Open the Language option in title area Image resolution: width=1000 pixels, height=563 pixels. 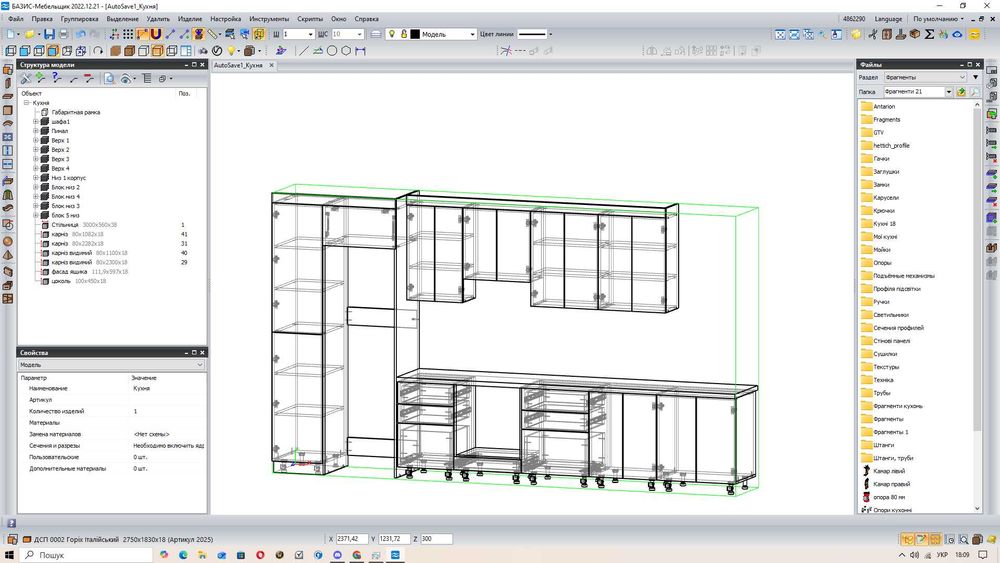pos(888,18)
